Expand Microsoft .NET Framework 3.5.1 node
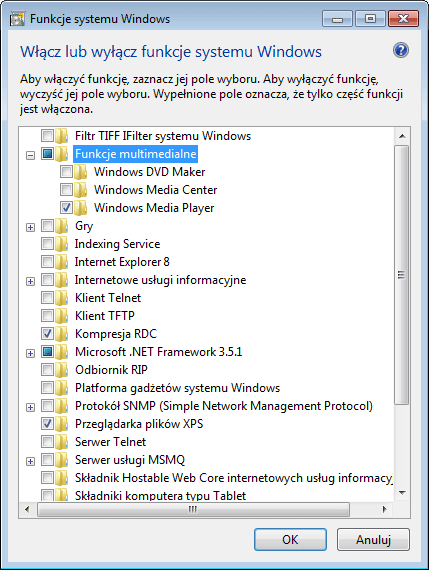The width and height of the screenshot is (429, 570). pyautogui.click(x=31, y=353)
